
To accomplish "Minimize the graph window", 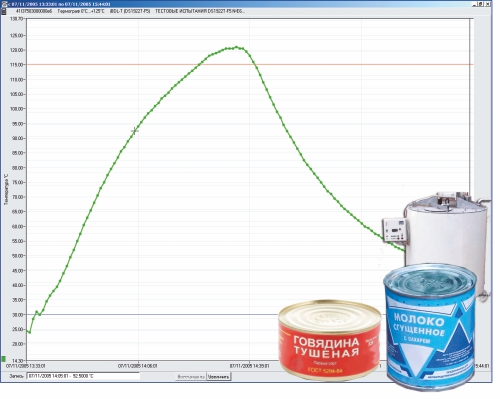I will click(x=475, y=4).
